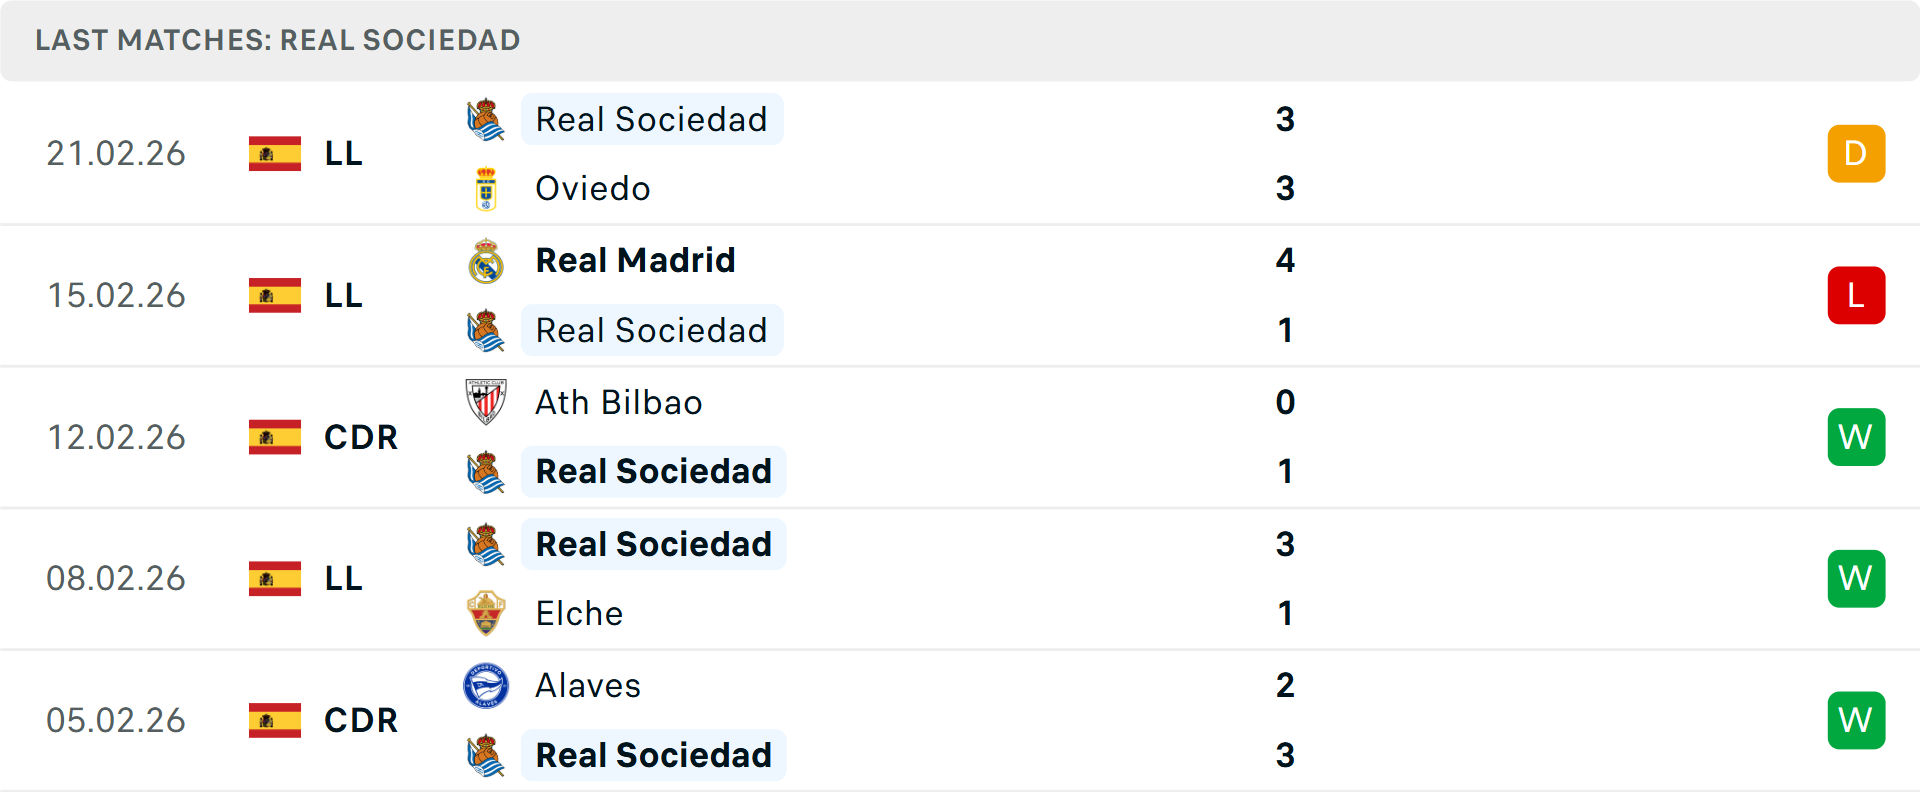Click the Alaves club crest

(486, 686)
